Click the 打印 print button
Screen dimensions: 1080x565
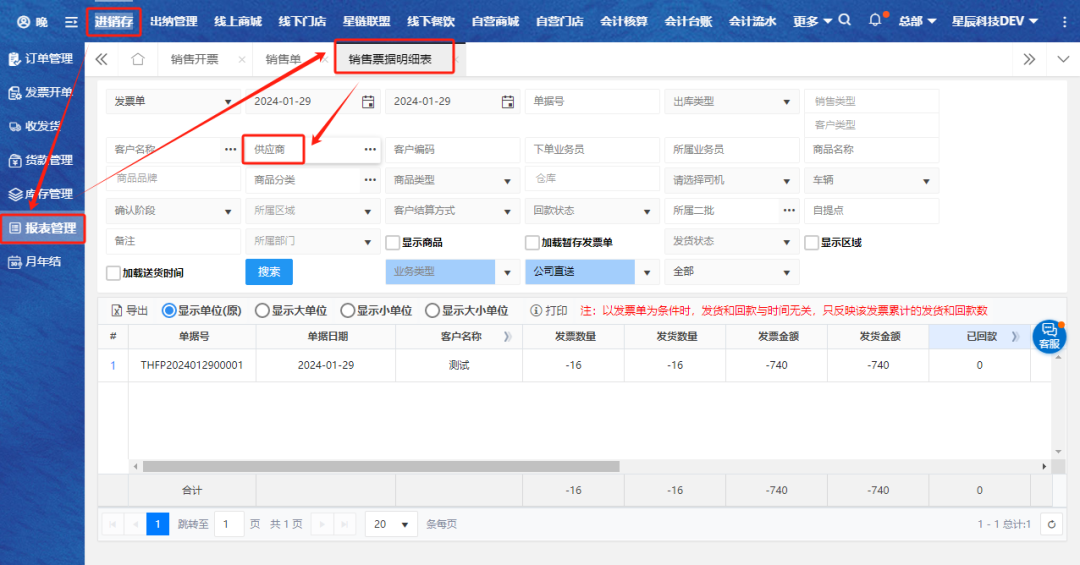point(548,311)
